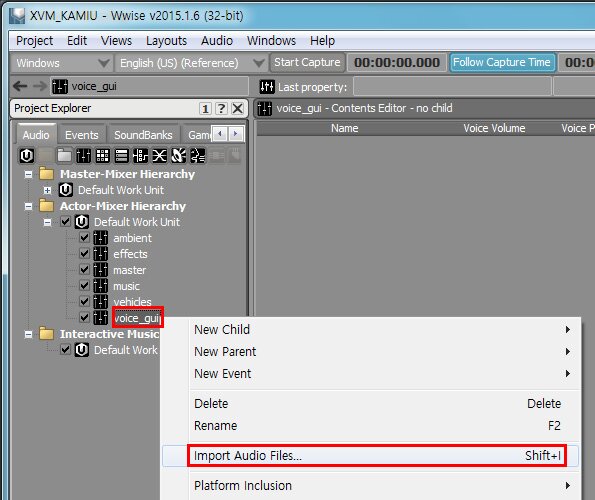The image size is (595, 500).
Task: Expand the Master-Mixer Default Work Unit
Action: [x=47, y=190]
